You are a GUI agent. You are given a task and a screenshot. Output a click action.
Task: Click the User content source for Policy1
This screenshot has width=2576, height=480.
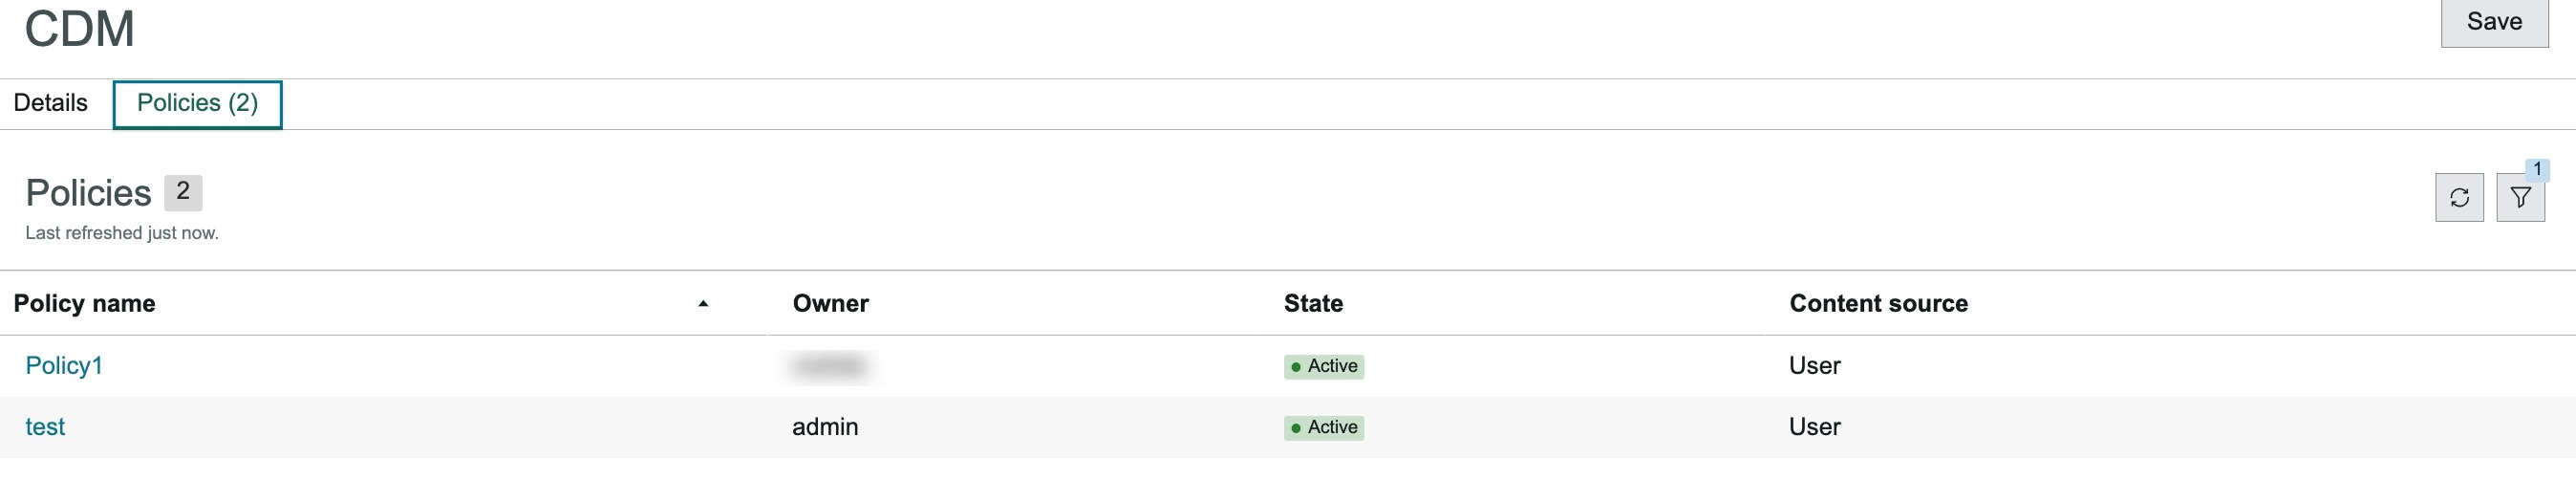[1814, 366]
